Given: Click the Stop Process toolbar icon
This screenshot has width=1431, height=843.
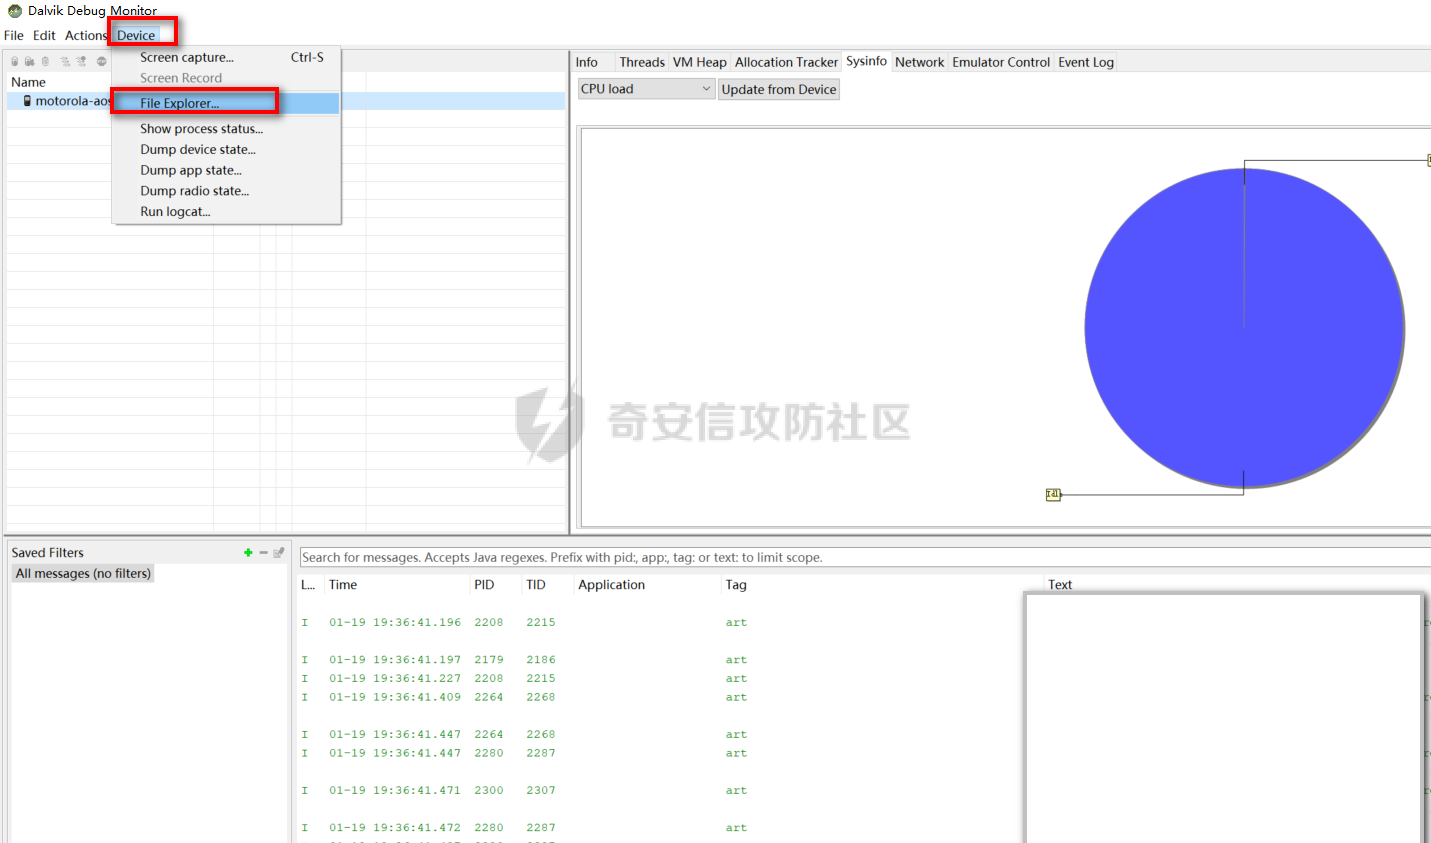Looking at the screenshot, I should tap(101, 61).
